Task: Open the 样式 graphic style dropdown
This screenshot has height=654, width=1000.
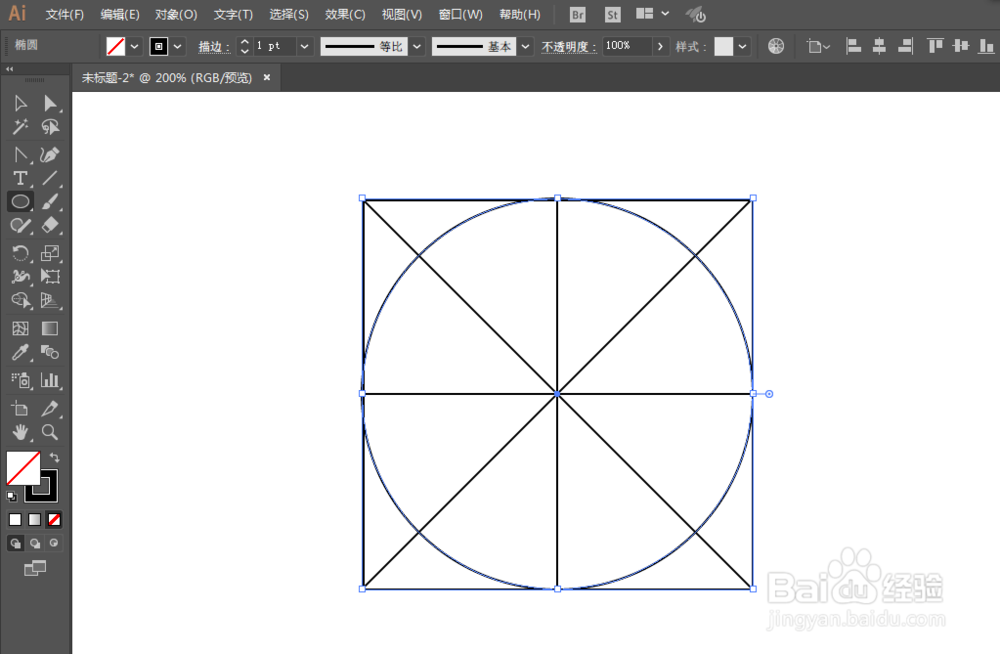Action: [x=741, y=46]
